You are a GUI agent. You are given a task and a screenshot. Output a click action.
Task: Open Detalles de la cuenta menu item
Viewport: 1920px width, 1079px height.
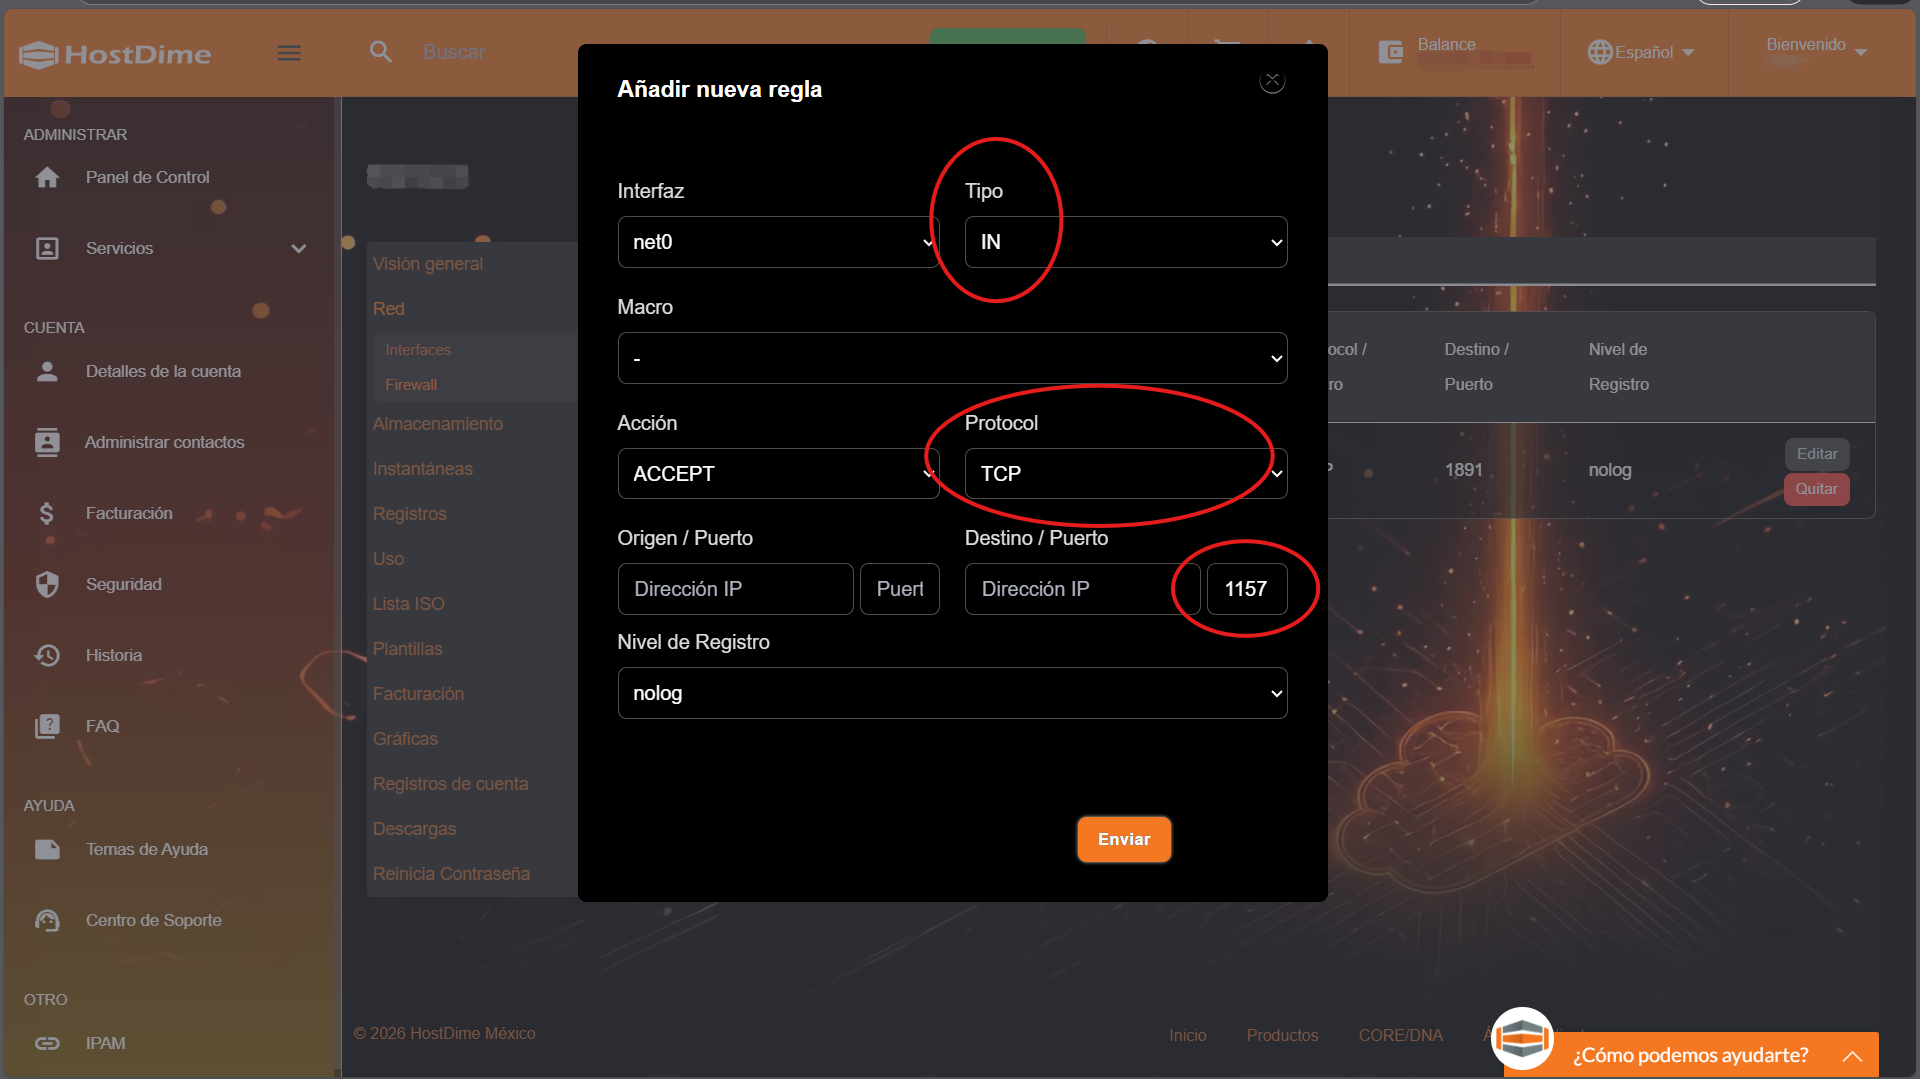[x=163, y=371]
